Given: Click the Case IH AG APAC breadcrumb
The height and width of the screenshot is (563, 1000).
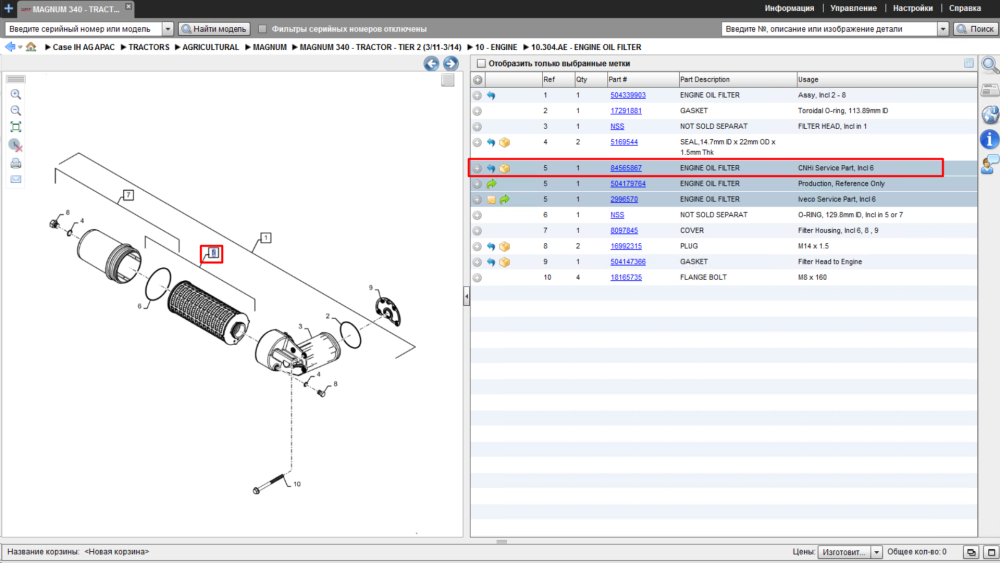Looking at the screenshot, I should coord(84,47).
